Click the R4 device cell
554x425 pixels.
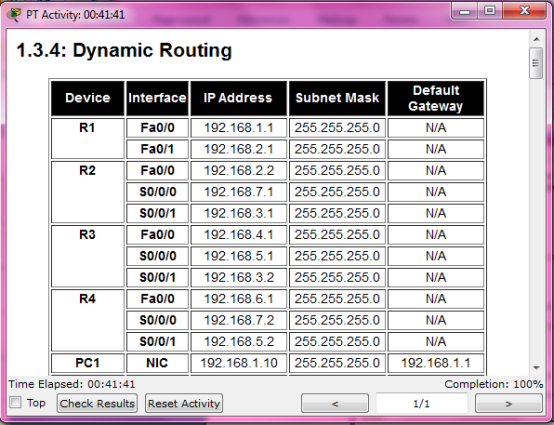coord(88,320)
